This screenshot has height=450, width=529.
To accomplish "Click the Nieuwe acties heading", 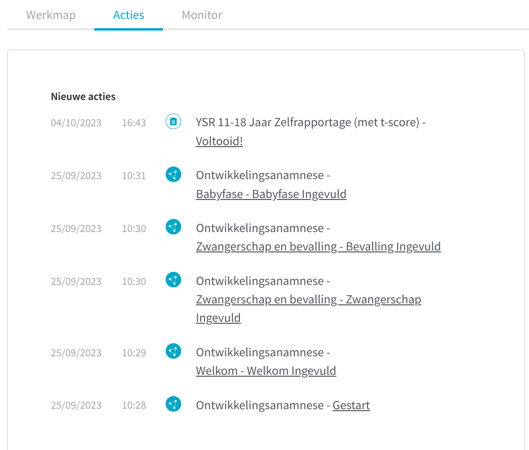I will pyautogui.click(x=83, y=96).
